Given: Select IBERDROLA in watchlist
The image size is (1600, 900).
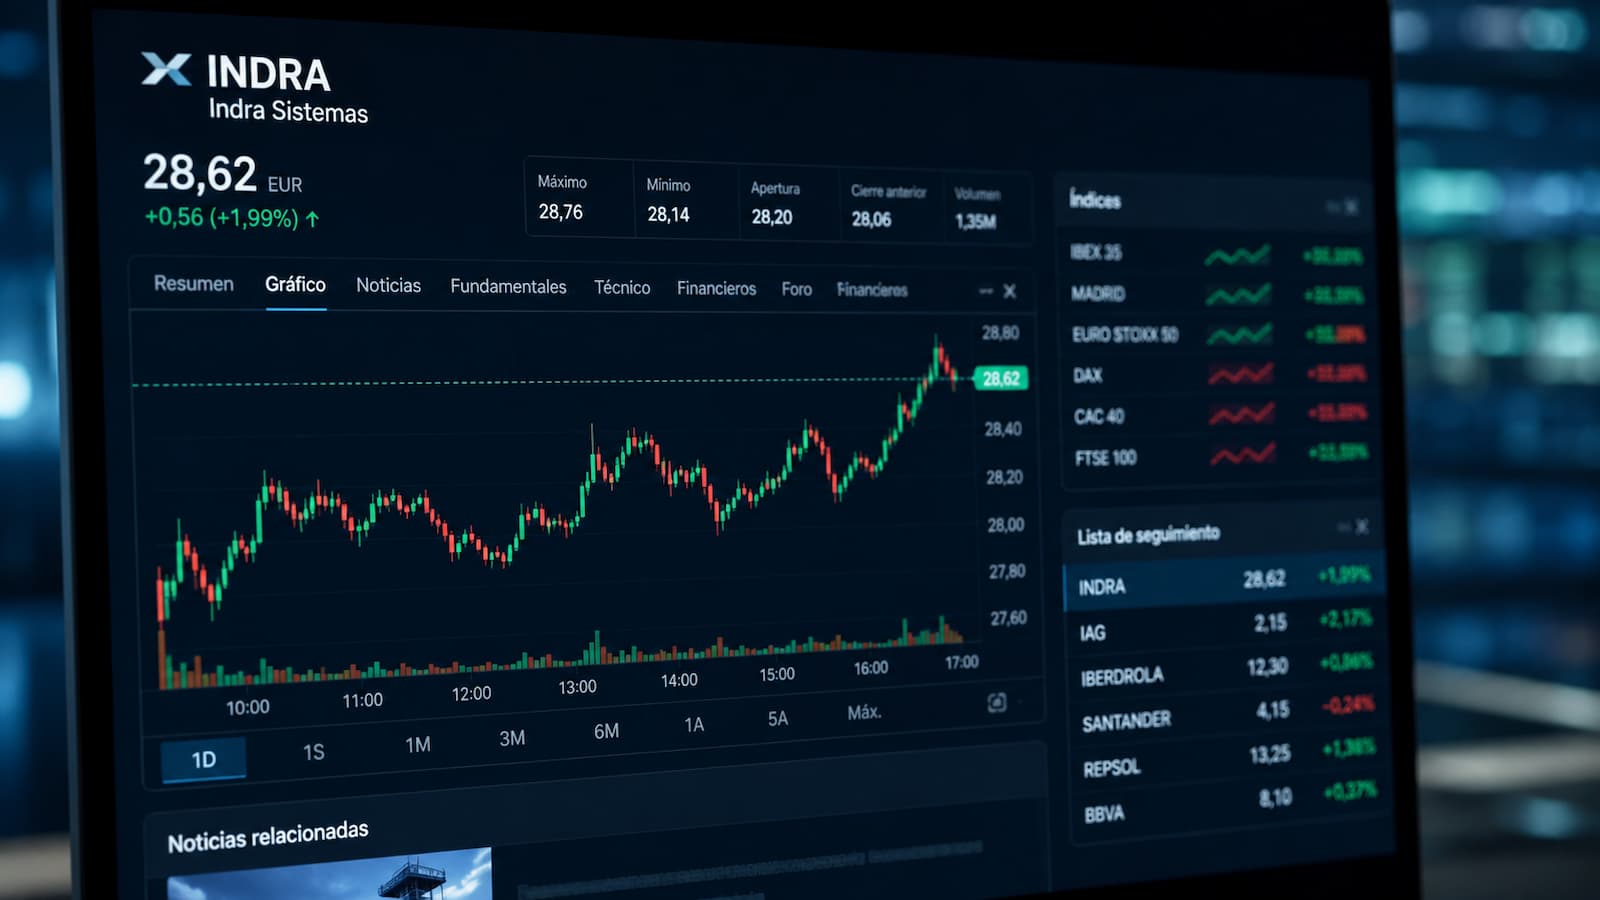Looking at the screenshot, I should 1227,671.
